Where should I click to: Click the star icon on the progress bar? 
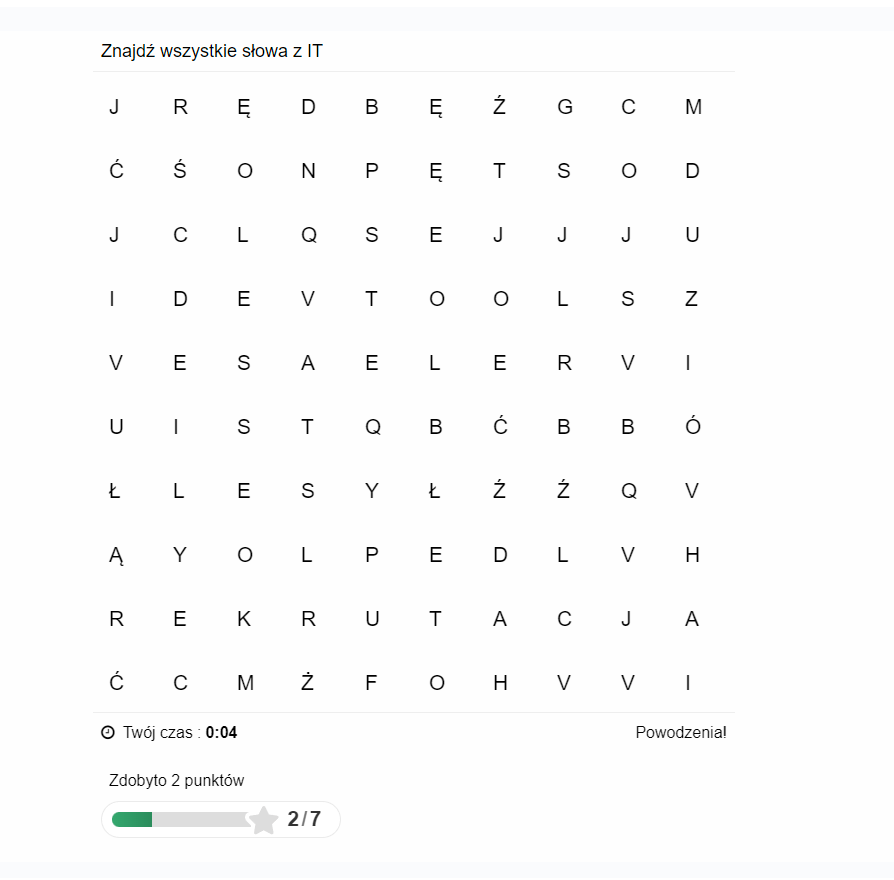pyautogui.click(x=263, y=820)
